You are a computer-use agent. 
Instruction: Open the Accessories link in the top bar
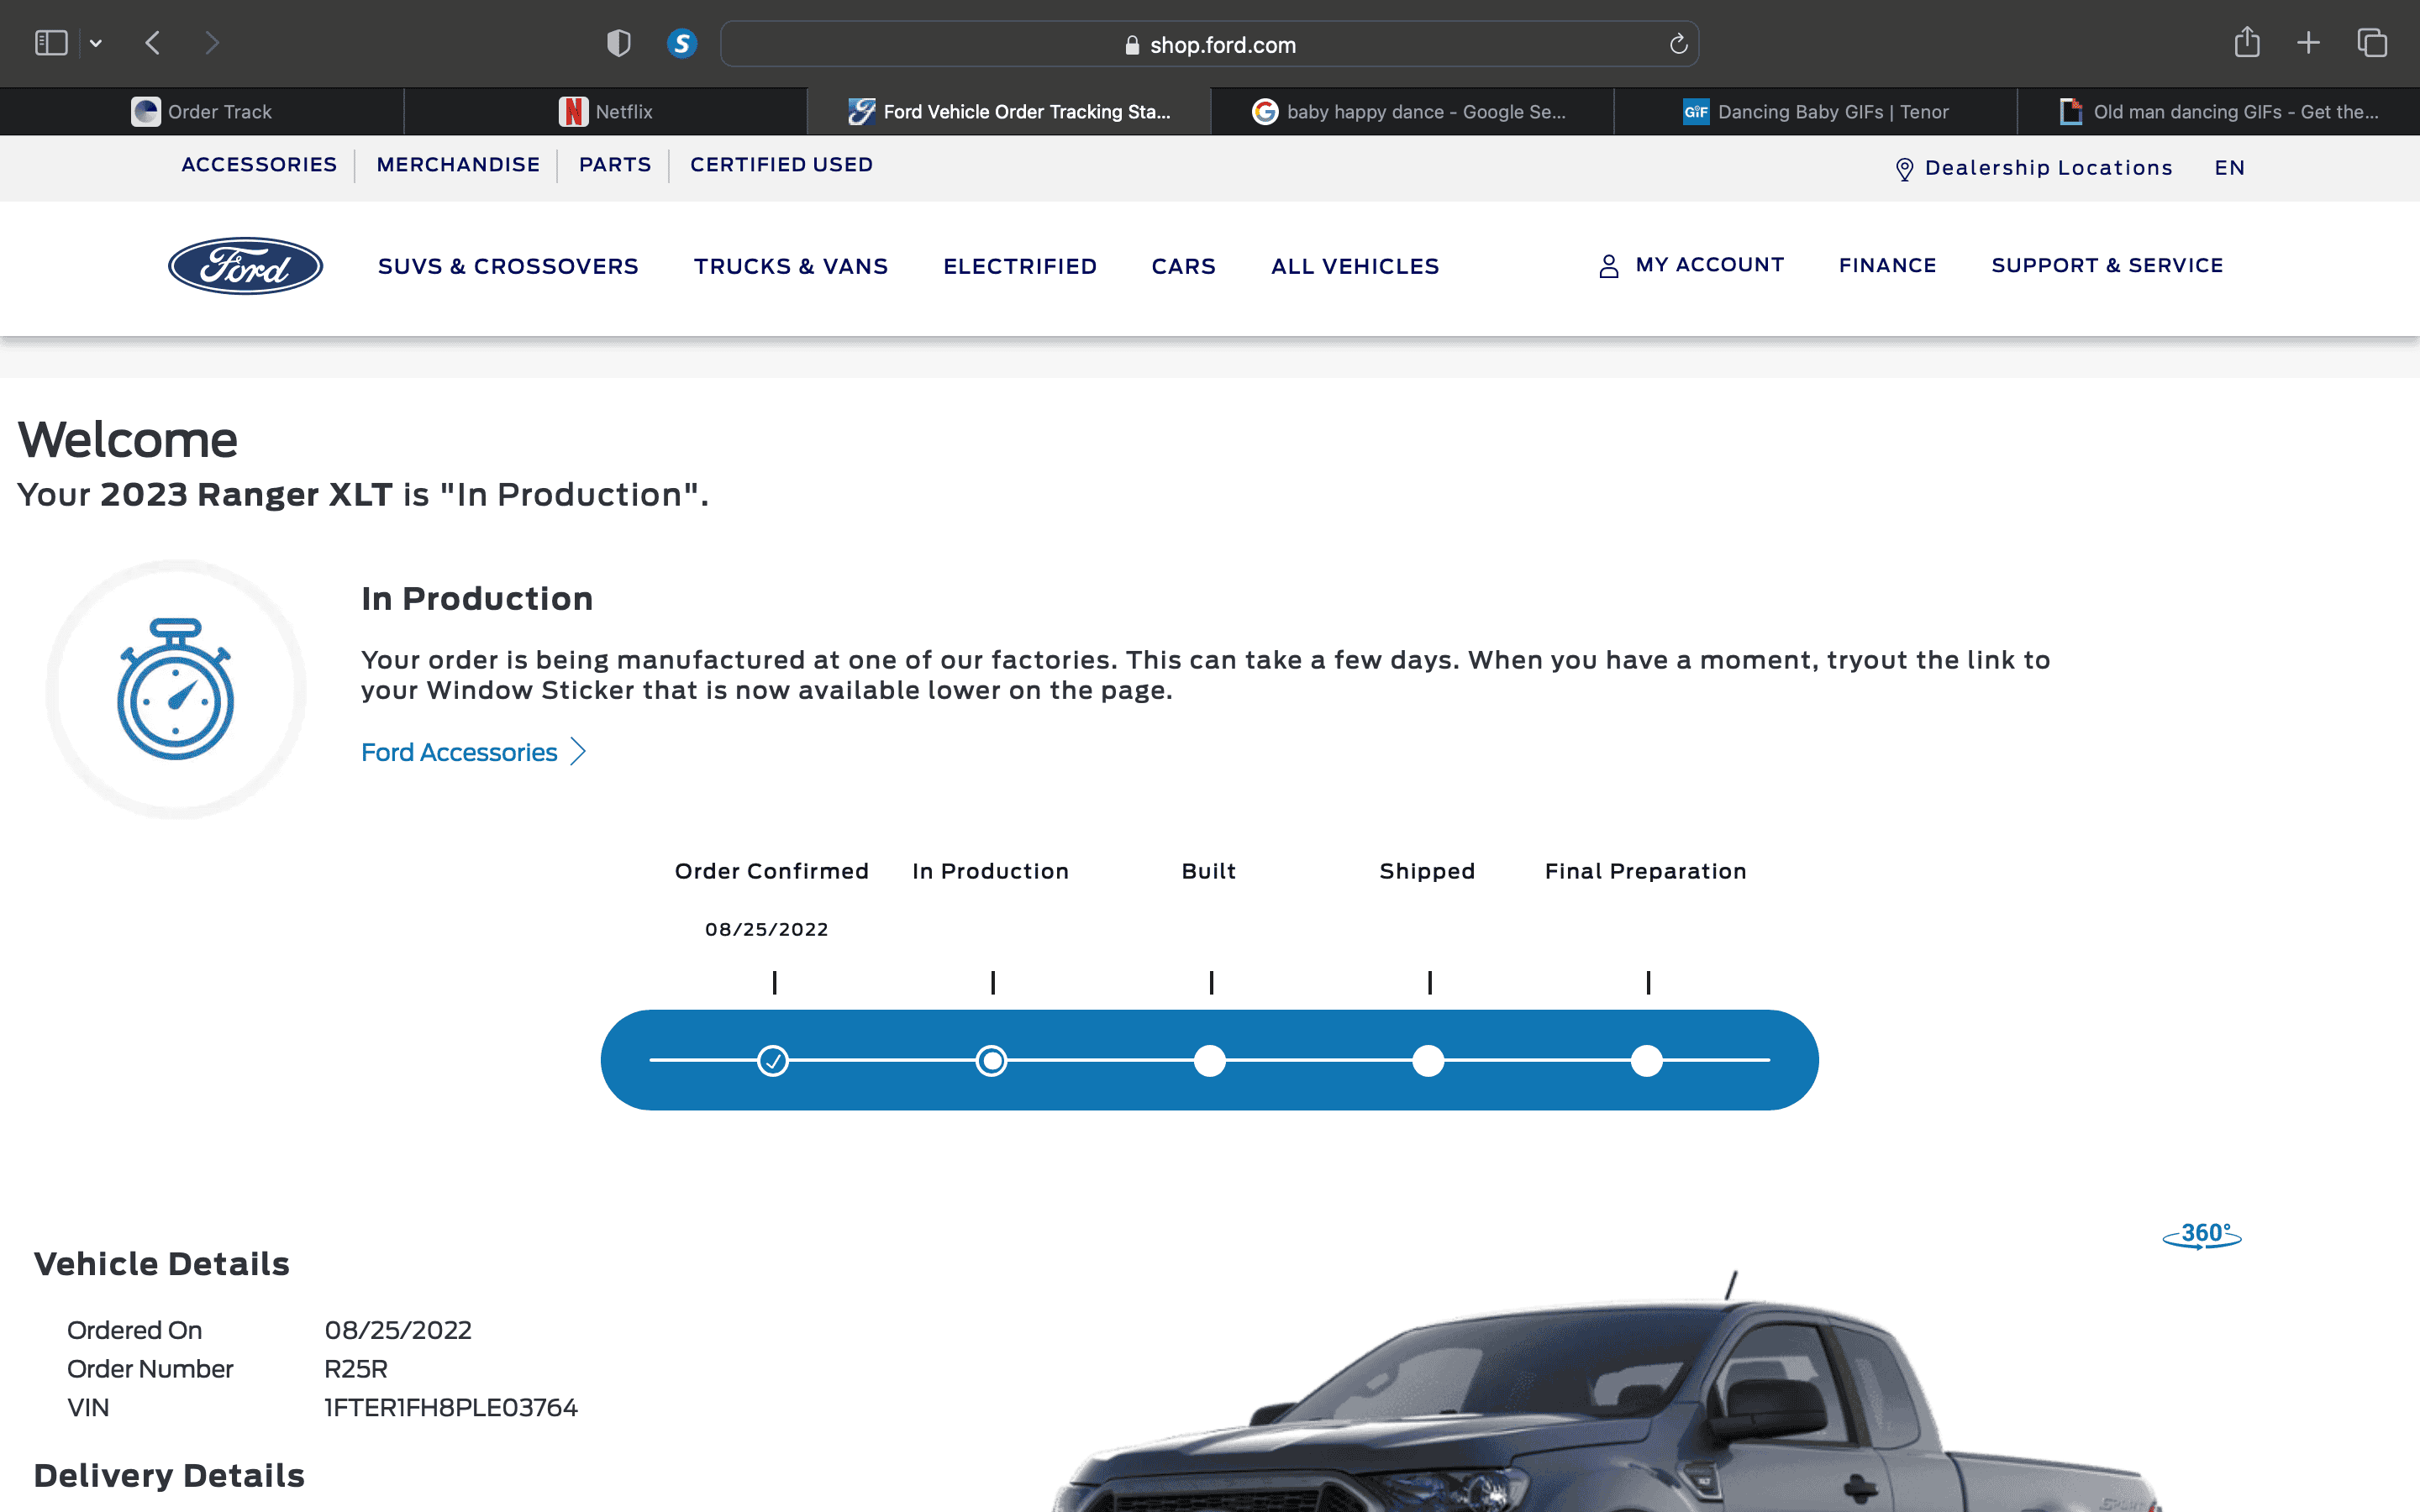pos(259,165)
